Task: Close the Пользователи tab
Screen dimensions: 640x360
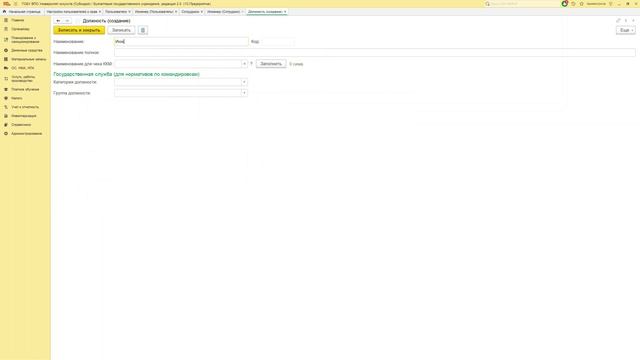Action: (x=129, y=12)
